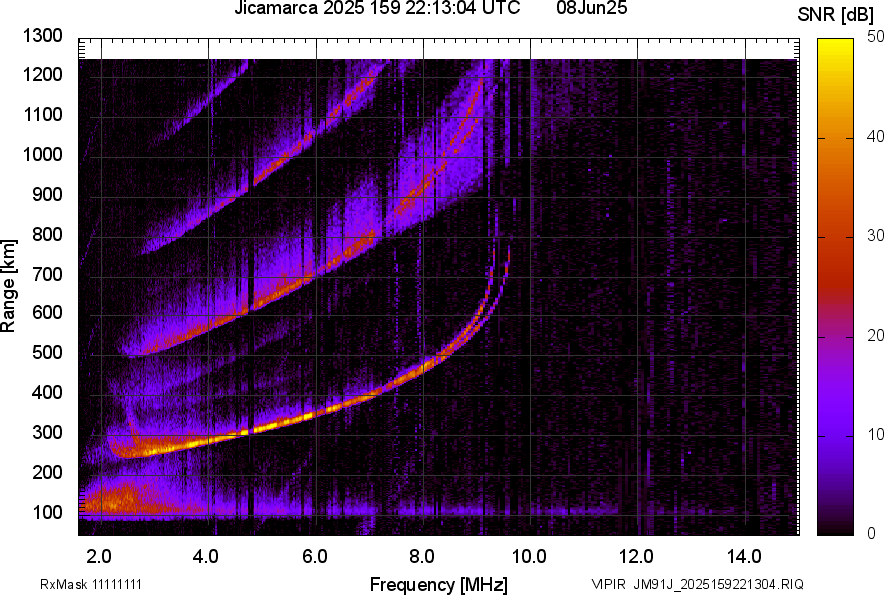Click the 2.0 MHz frequency axis label

point(99,557)
